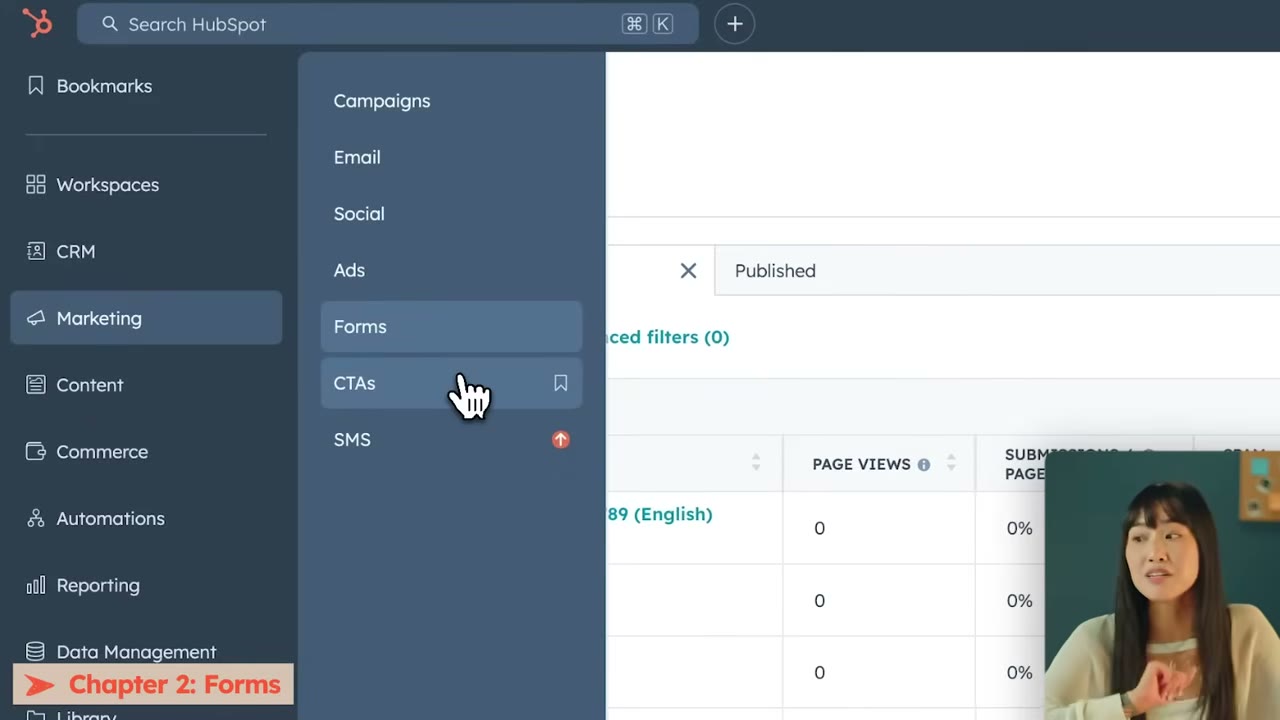Click the info icon next to Page Views

[924, 464]
